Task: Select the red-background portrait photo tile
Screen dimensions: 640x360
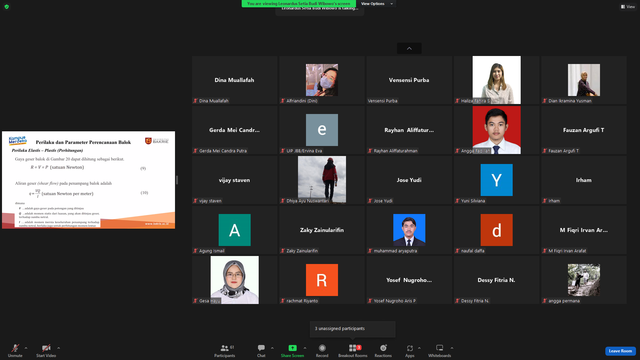Action: (496, 130)
